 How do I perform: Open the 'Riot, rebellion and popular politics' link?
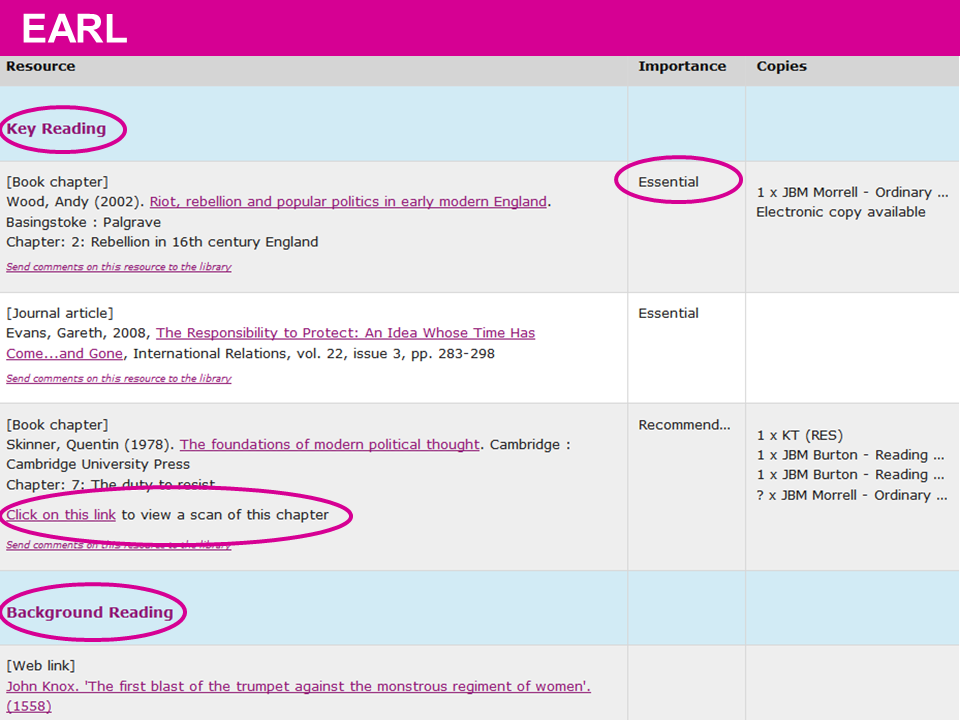tap(348, 202)
